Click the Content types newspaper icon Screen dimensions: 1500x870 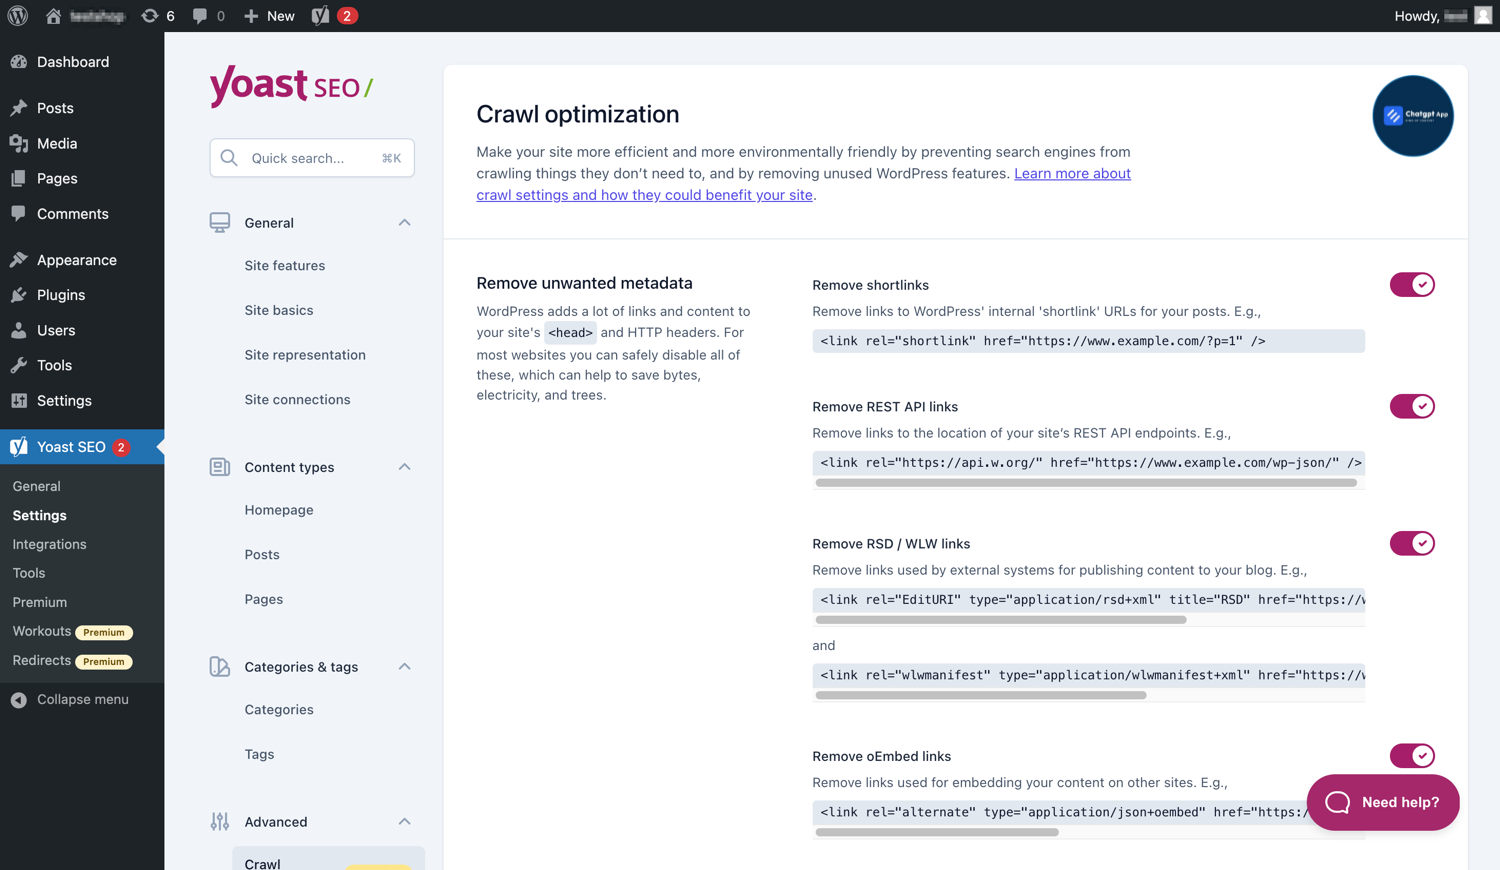pos(220,467)
